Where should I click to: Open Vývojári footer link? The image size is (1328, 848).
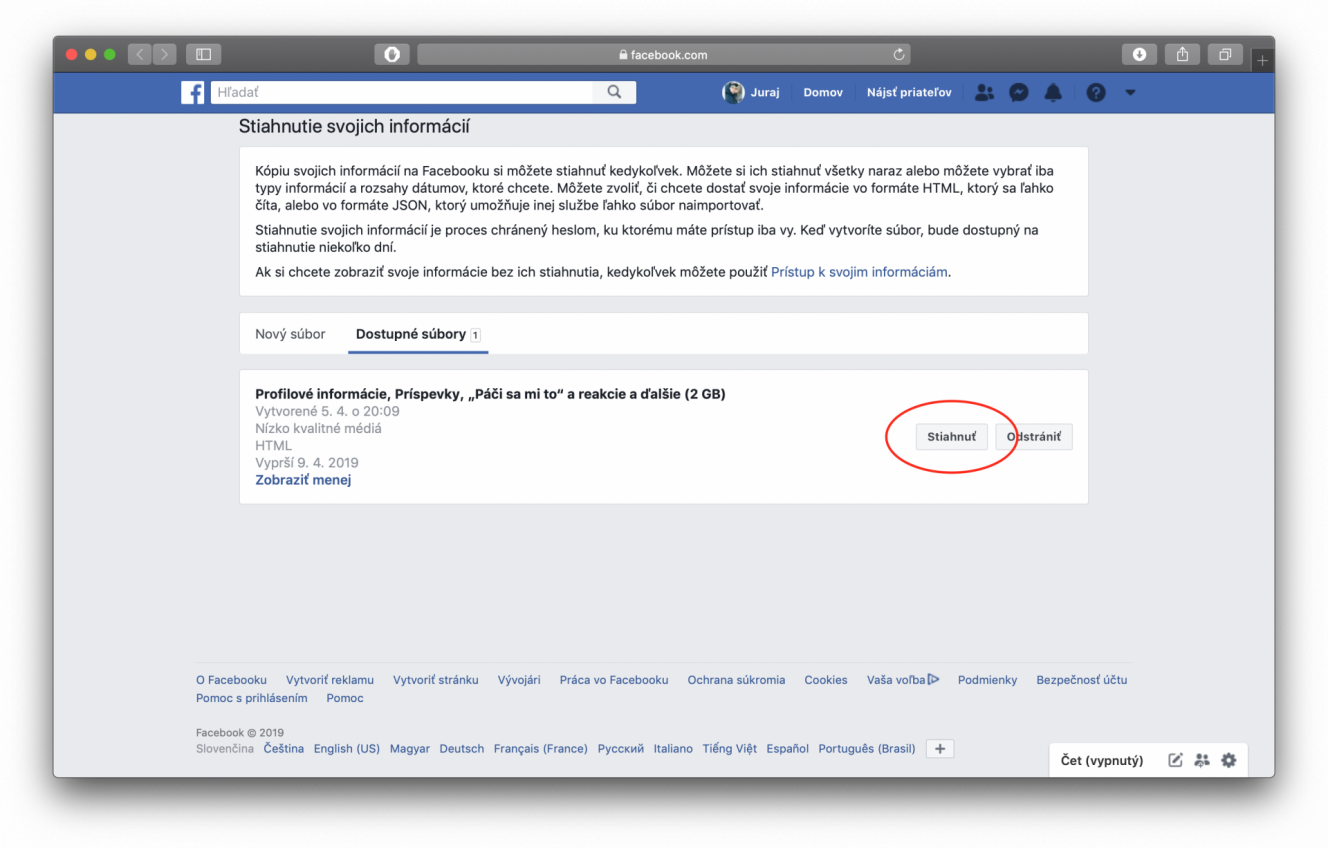pyautogui.click(x=519, y=680)
